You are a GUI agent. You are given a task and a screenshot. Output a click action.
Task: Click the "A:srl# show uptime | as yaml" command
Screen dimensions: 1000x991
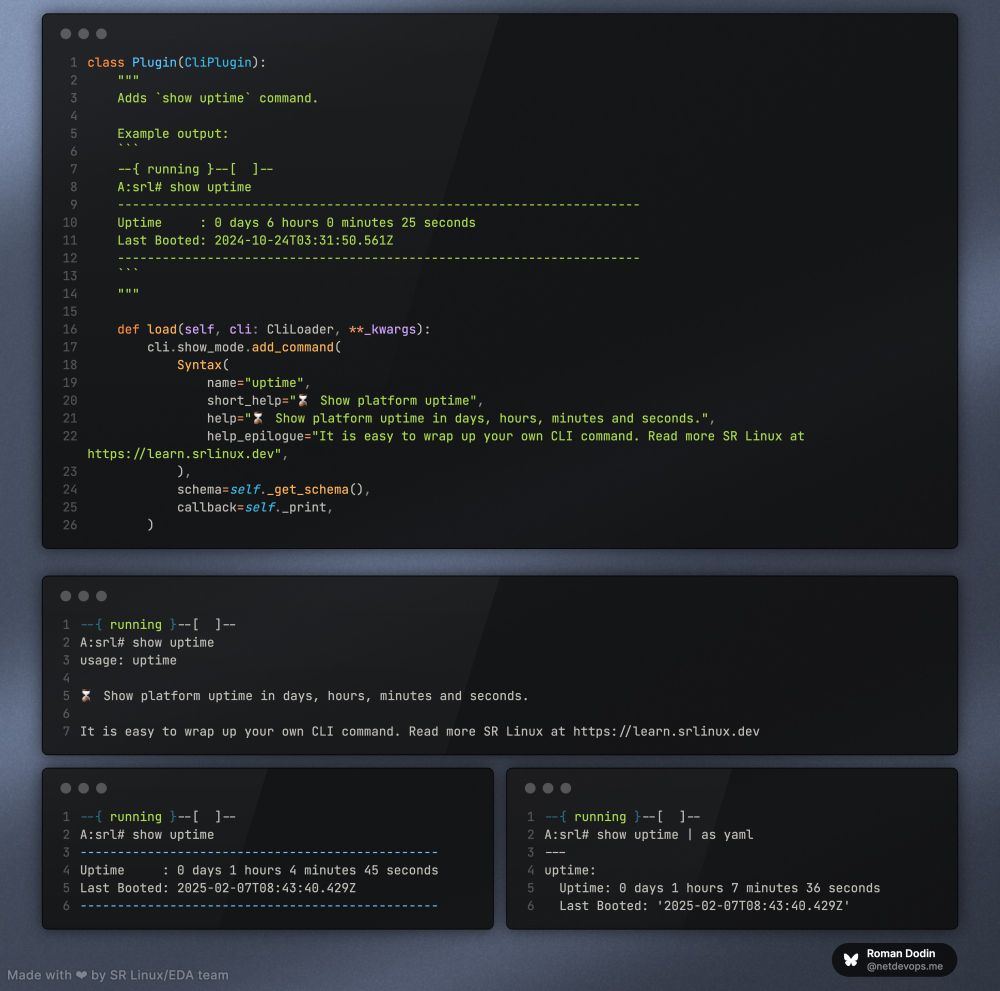pyautogui.click(x=649, y=835)
